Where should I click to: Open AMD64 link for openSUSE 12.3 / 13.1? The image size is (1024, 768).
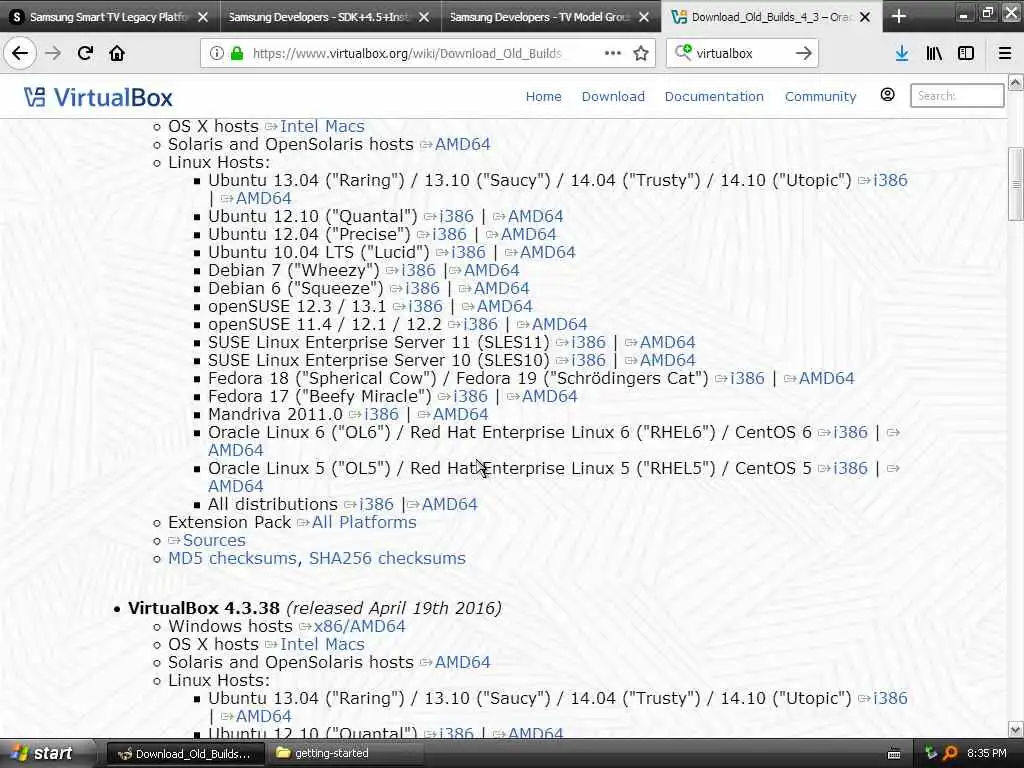504,306
